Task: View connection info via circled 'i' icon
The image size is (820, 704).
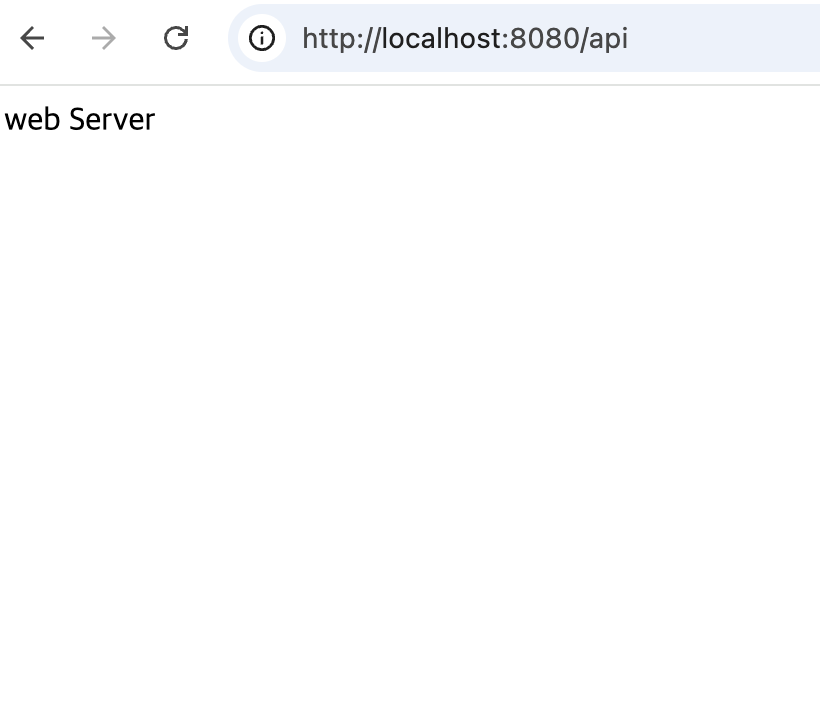Action: pos(261,38)
